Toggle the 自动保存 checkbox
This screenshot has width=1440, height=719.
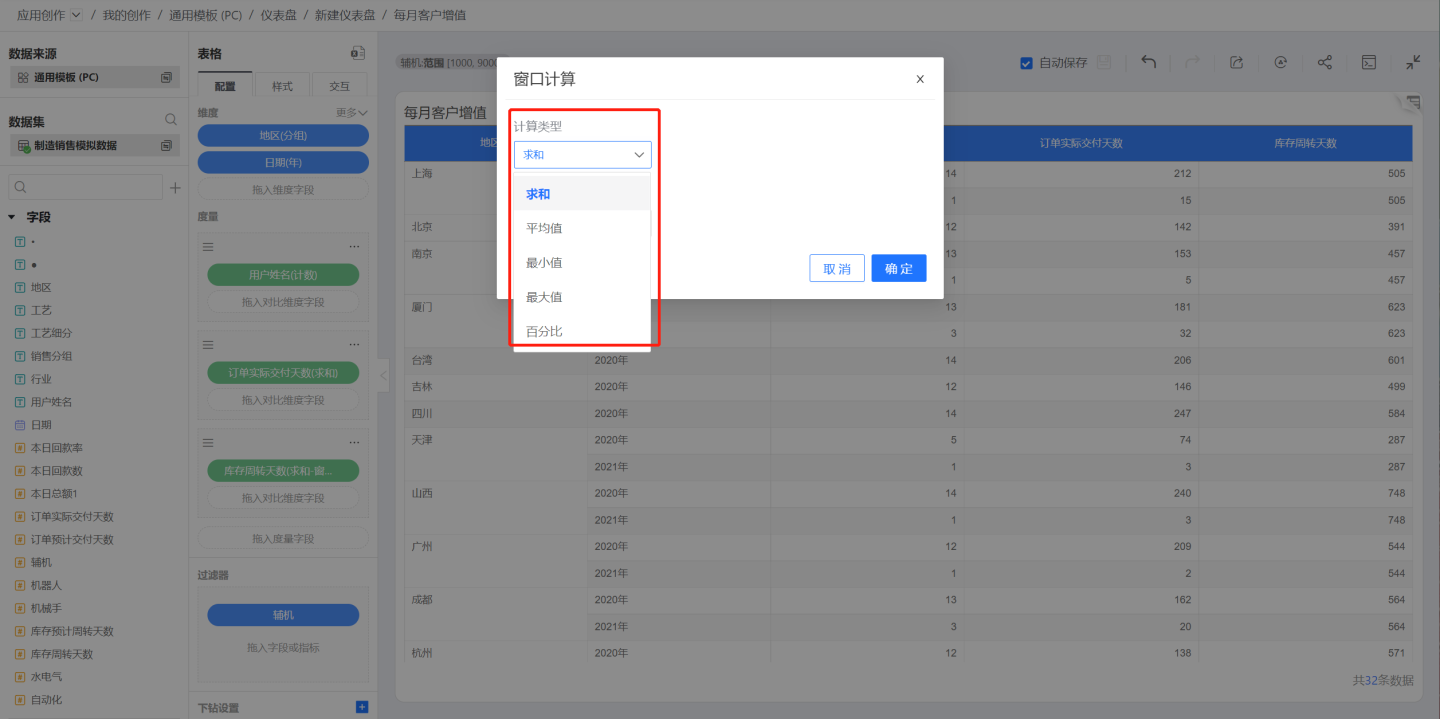click(x=1026, y=63)
